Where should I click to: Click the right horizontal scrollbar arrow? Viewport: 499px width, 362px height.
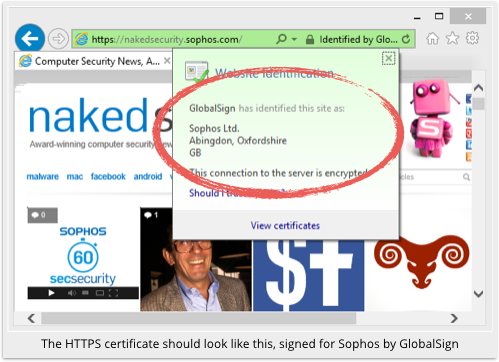point(454,318)
